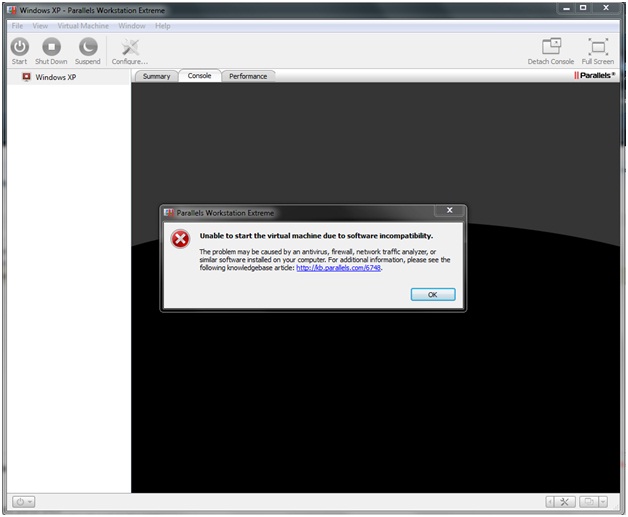The width and height of the screenshot is (628, 517).
Task: Click OK in the error dialog
Action: [x=433, y=294]
